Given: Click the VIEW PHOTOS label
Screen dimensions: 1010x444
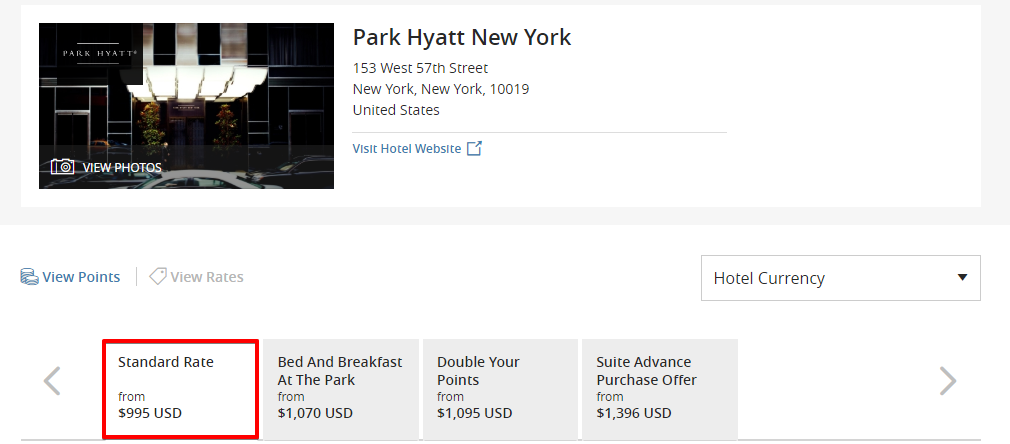Looking at the screenshot, I should [x=122, y=168].
